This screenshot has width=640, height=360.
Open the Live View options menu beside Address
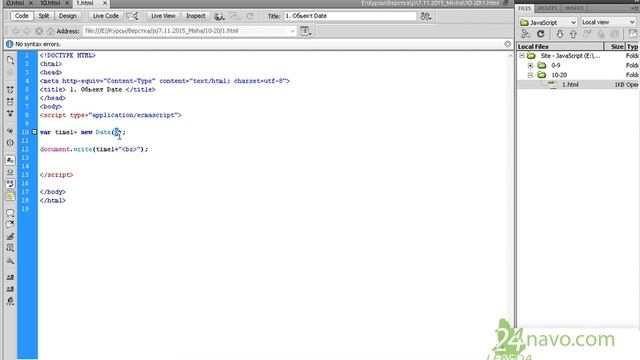pos(305,31)
